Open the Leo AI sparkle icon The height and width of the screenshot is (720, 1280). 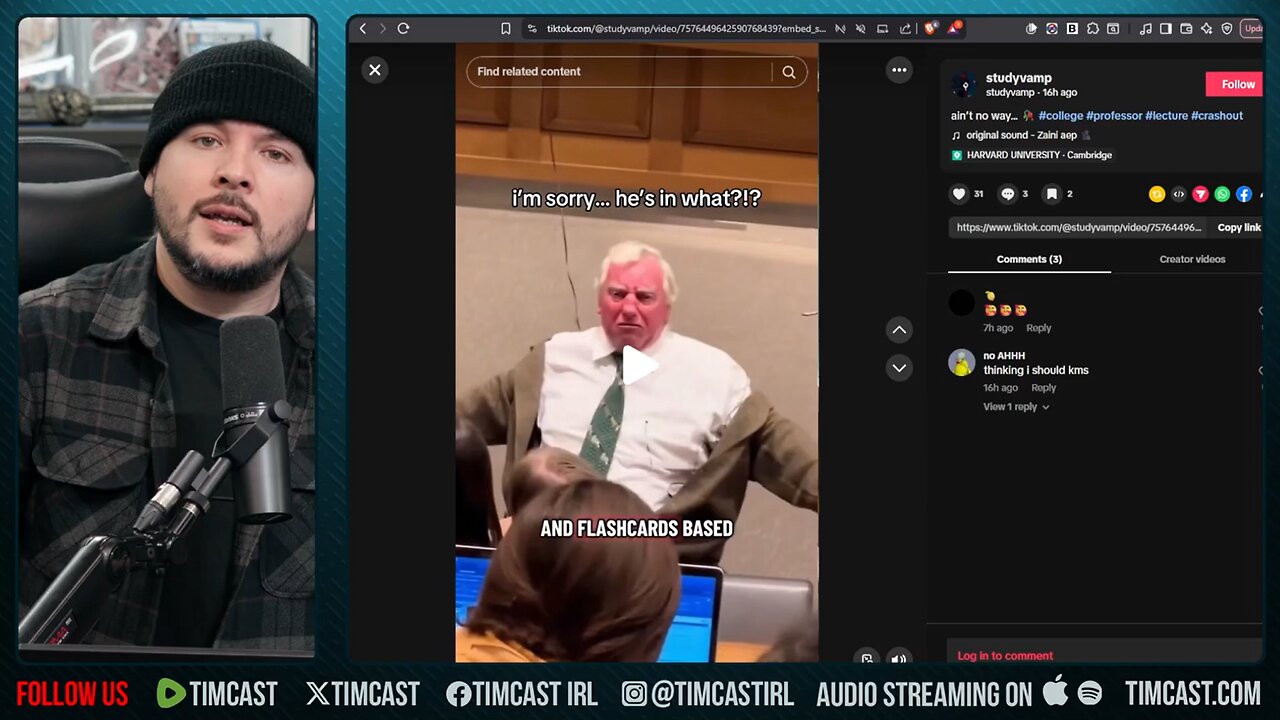click(1207, 29)
